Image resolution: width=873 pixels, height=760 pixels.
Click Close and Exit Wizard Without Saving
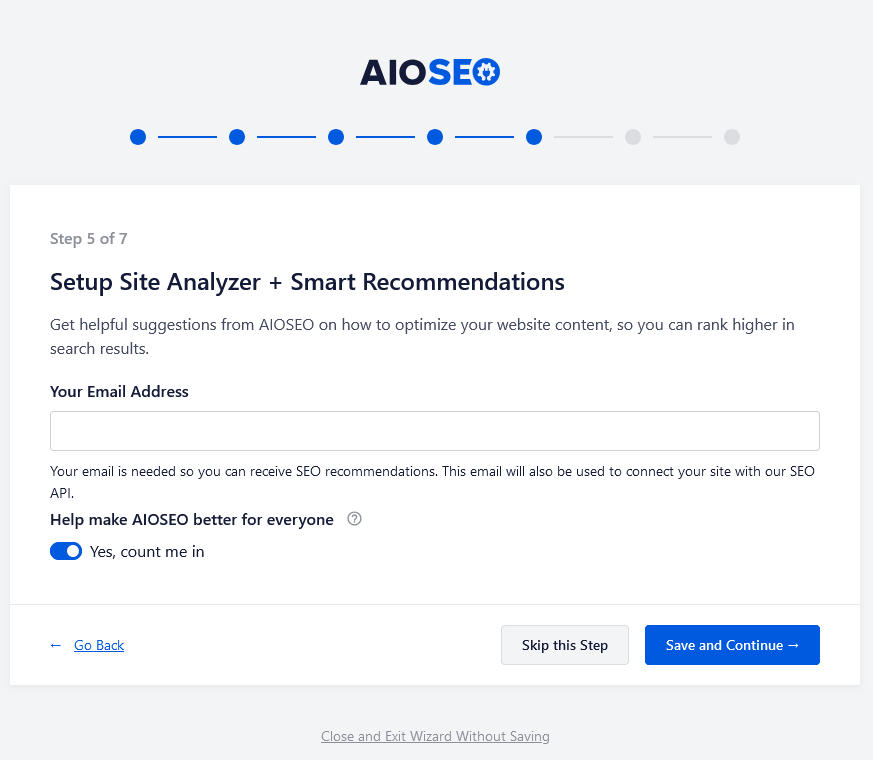435,736
